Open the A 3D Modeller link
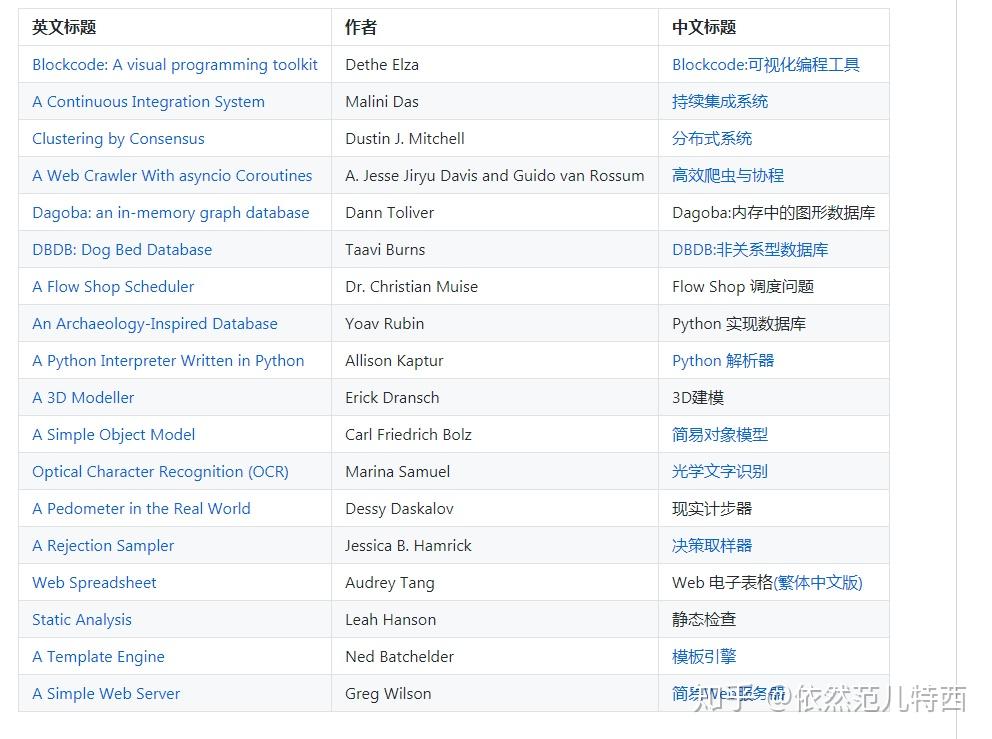This screenshot has height=739, width=992. [84, 398]
